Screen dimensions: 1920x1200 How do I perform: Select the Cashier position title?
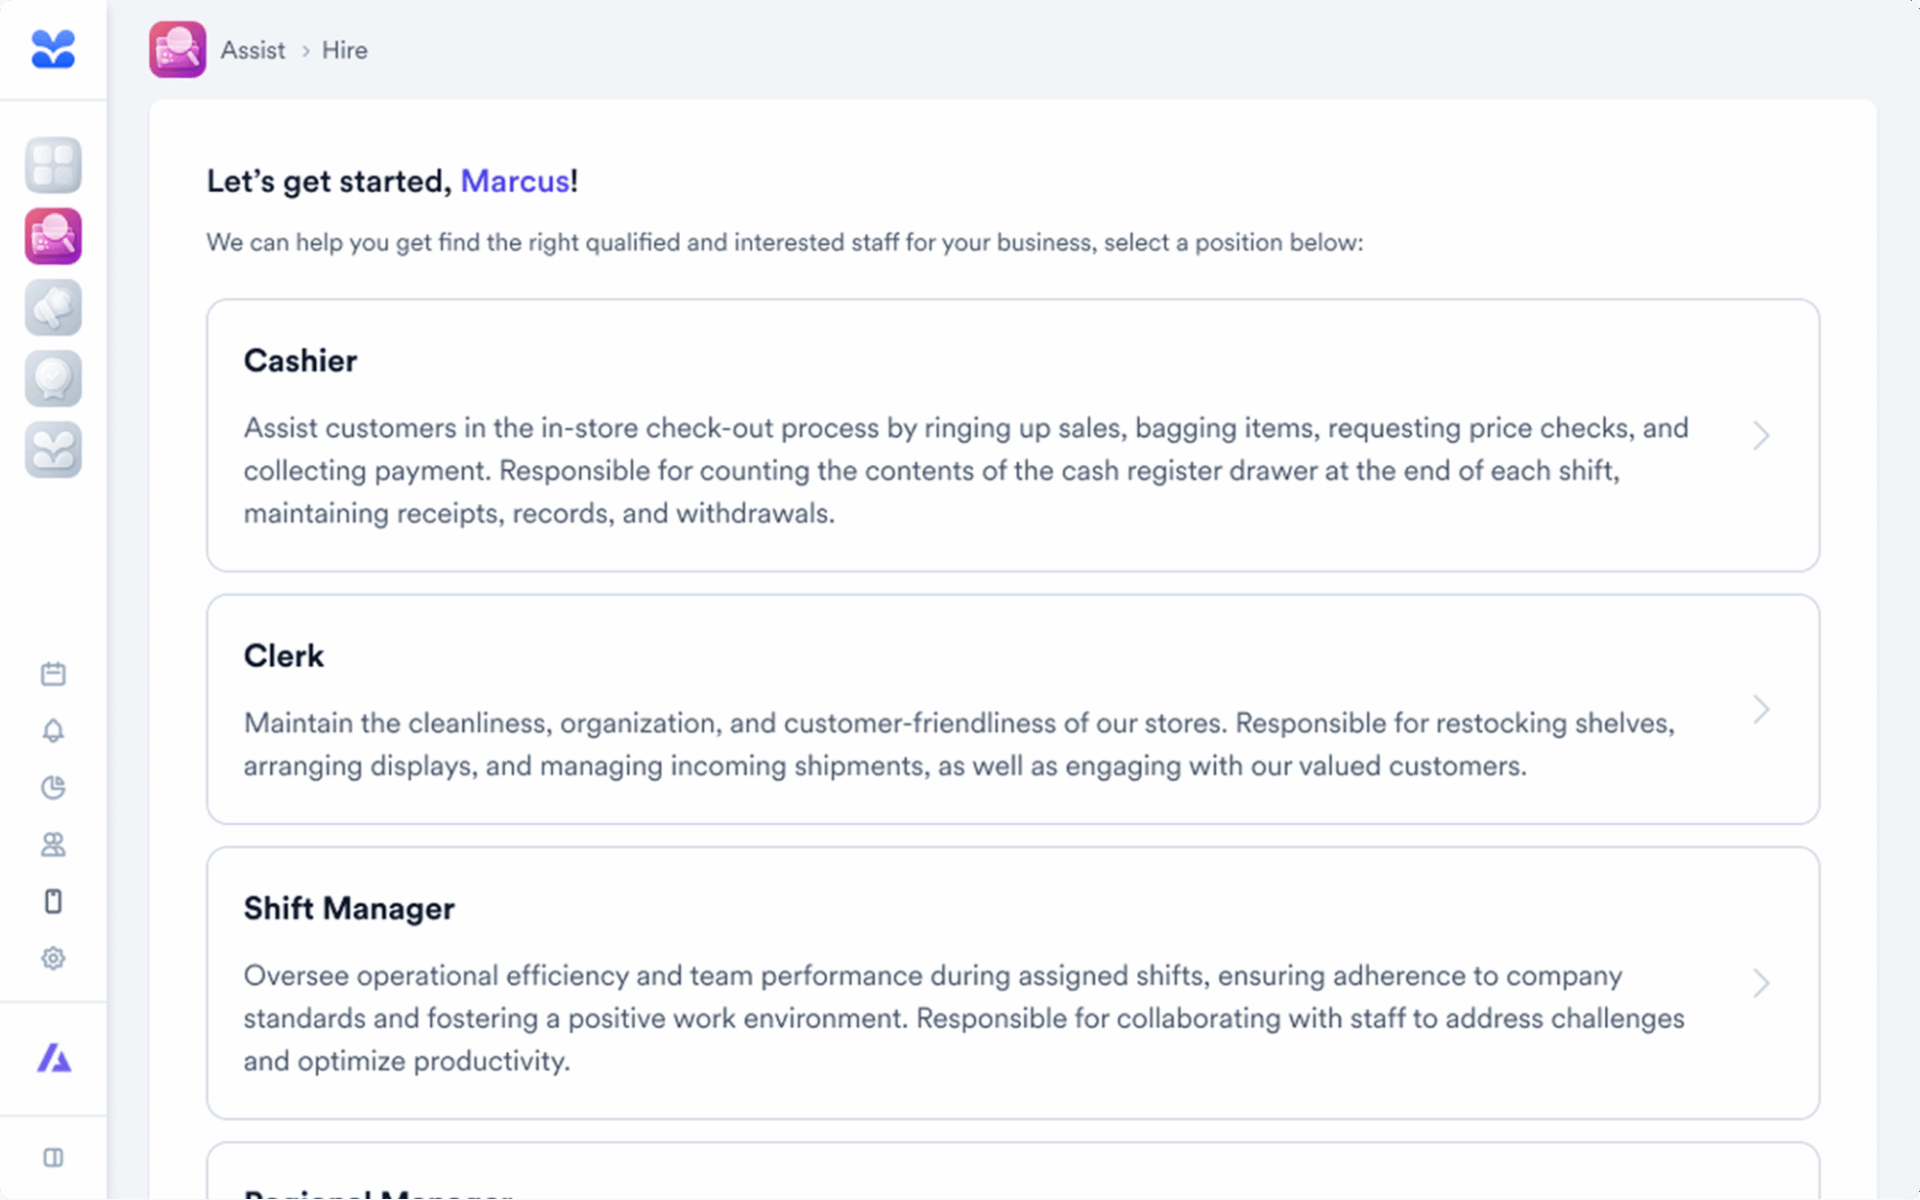pyautogui.click(x=300, y=361)
